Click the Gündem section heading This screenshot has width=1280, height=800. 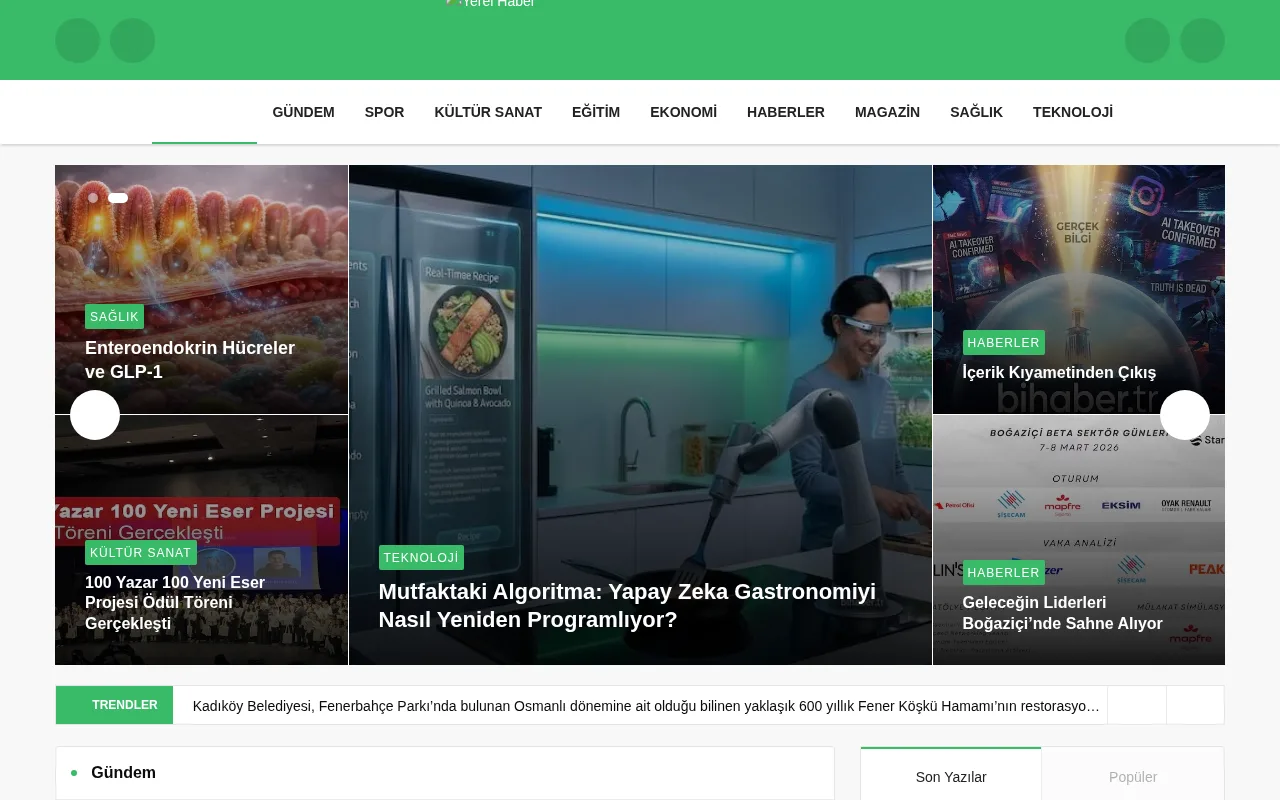pyautogui.click(x=123, y=773)
